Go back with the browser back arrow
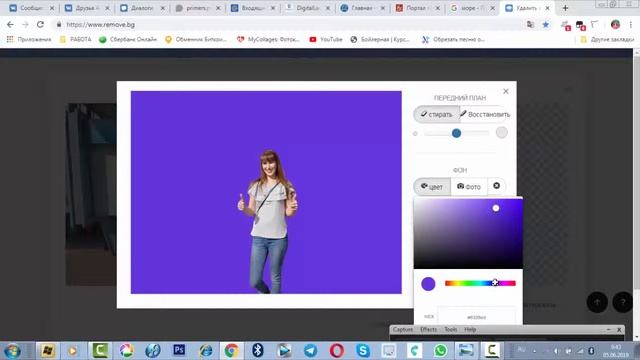The height and width of the screenshot is (360, 640). [10, 24]
